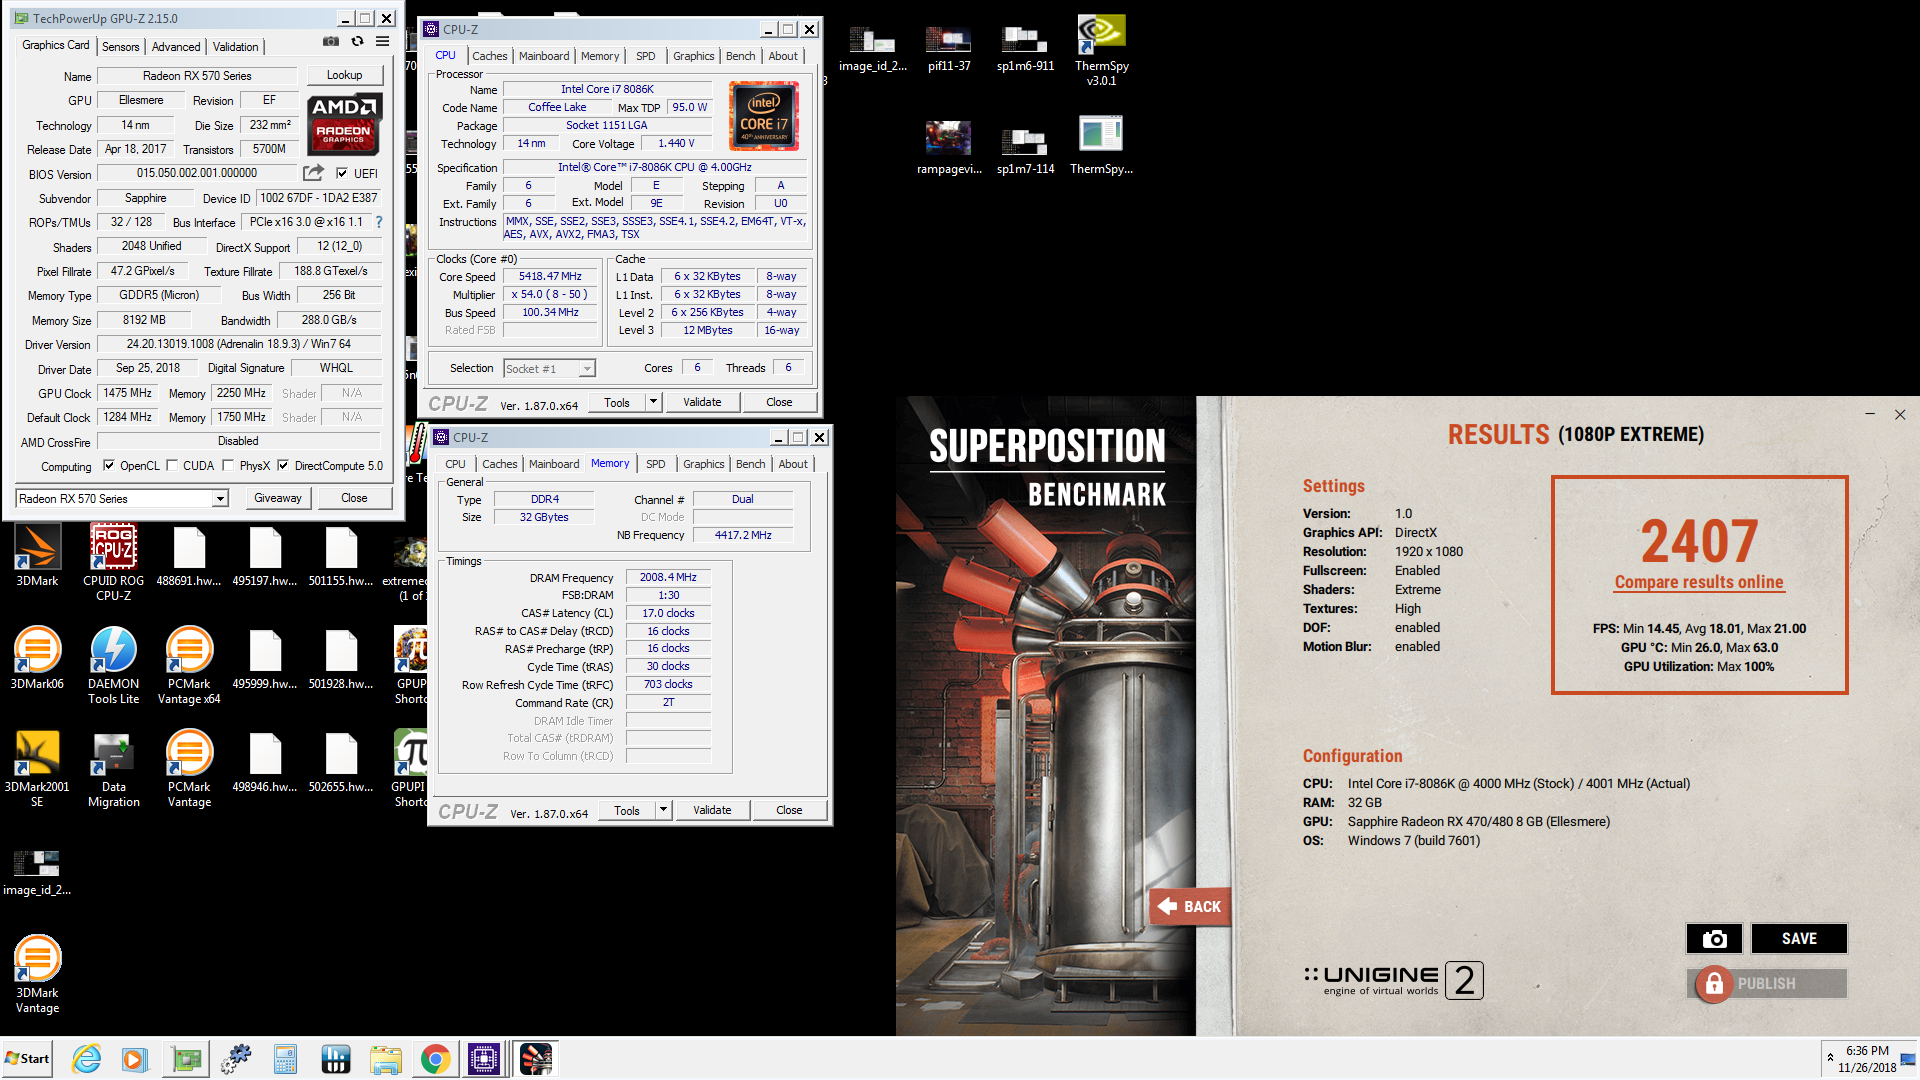Viewport: 1920px width, 1080px height.
Task: Click the Lookup button in GPU-Z
Action: 344,75
